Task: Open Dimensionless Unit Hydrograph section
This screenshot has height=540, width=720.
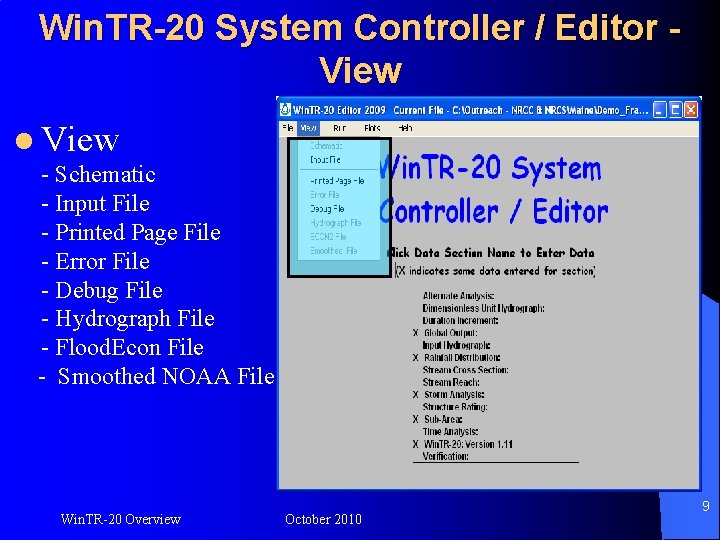Action: (484, 308)
